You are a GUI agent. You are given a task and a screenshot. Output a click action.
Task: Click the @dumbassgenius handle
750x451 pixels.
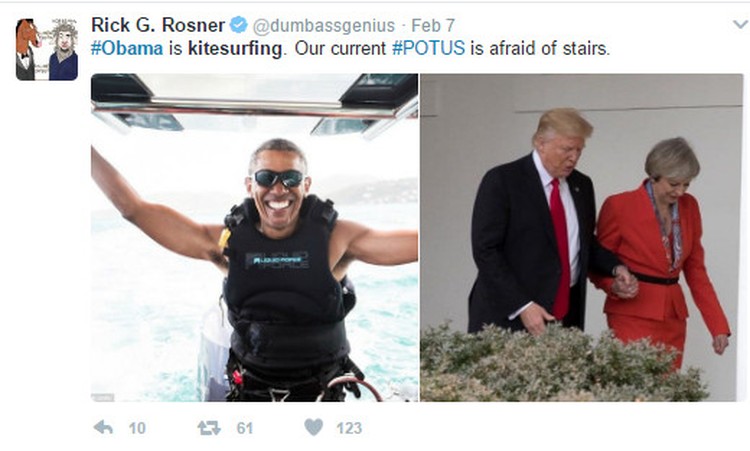point(323,25)
